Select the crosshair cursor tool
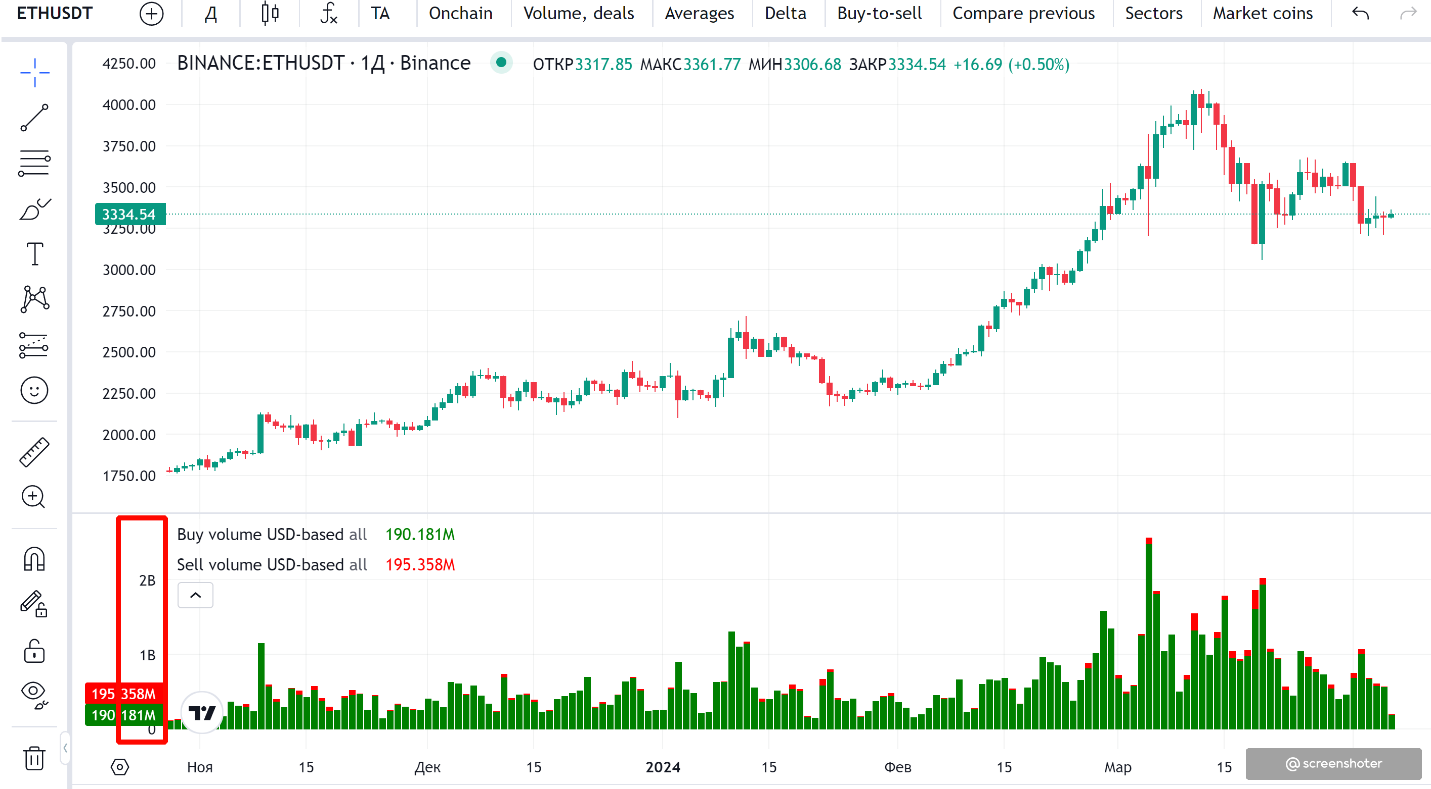Image resolution: width=1431 pixels, height=789 pixels. (35, 71)
